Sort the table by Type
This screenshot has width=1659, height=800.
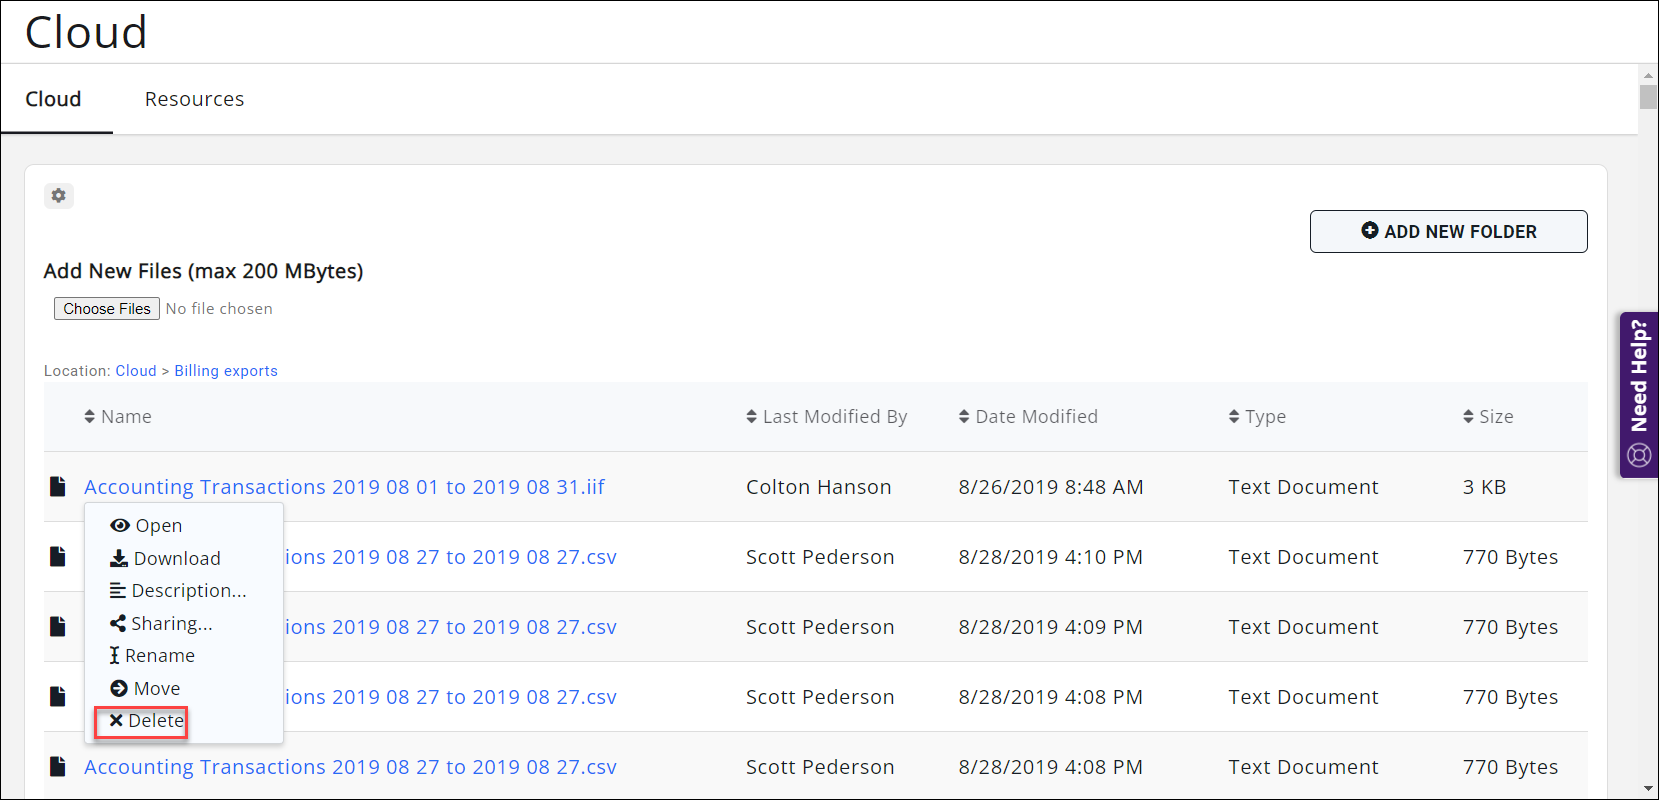click(x=1257, y=417)
